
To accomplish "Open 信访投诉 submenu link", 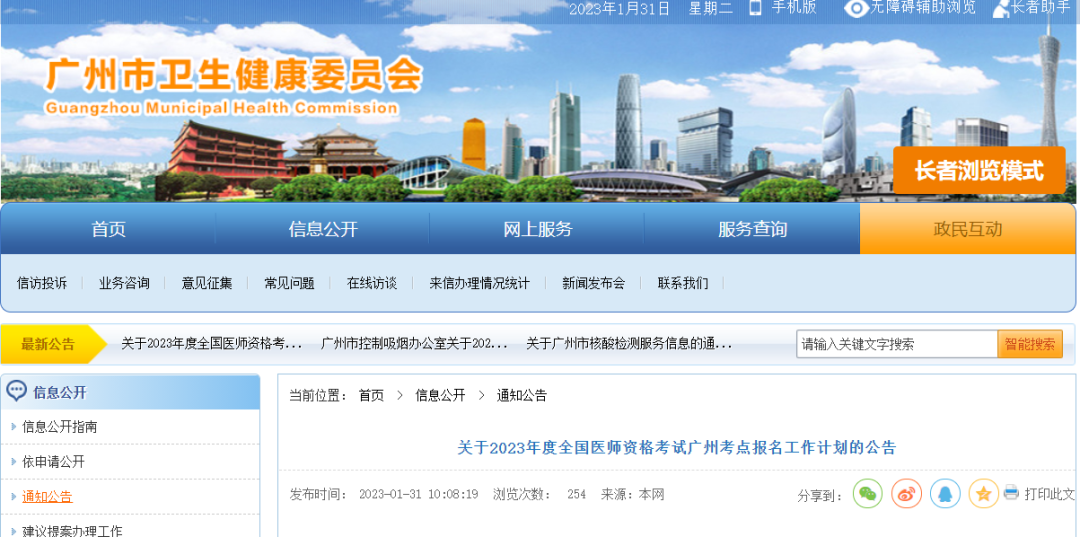I will coord(42,283).
